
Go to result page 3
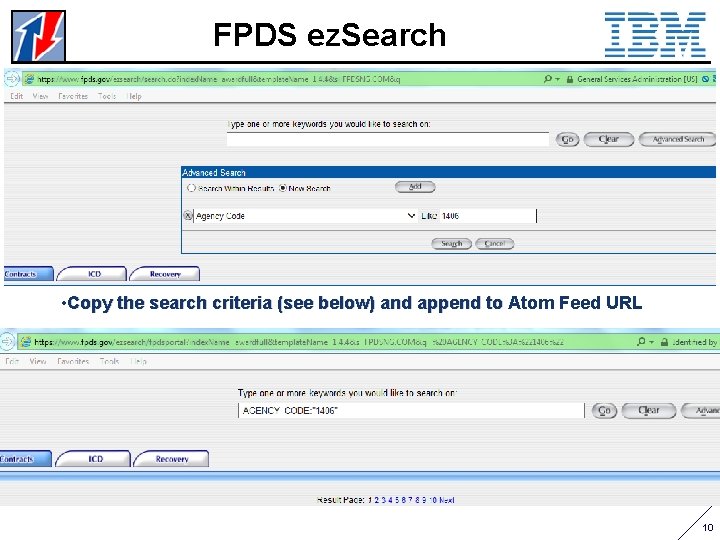point(383,500)
